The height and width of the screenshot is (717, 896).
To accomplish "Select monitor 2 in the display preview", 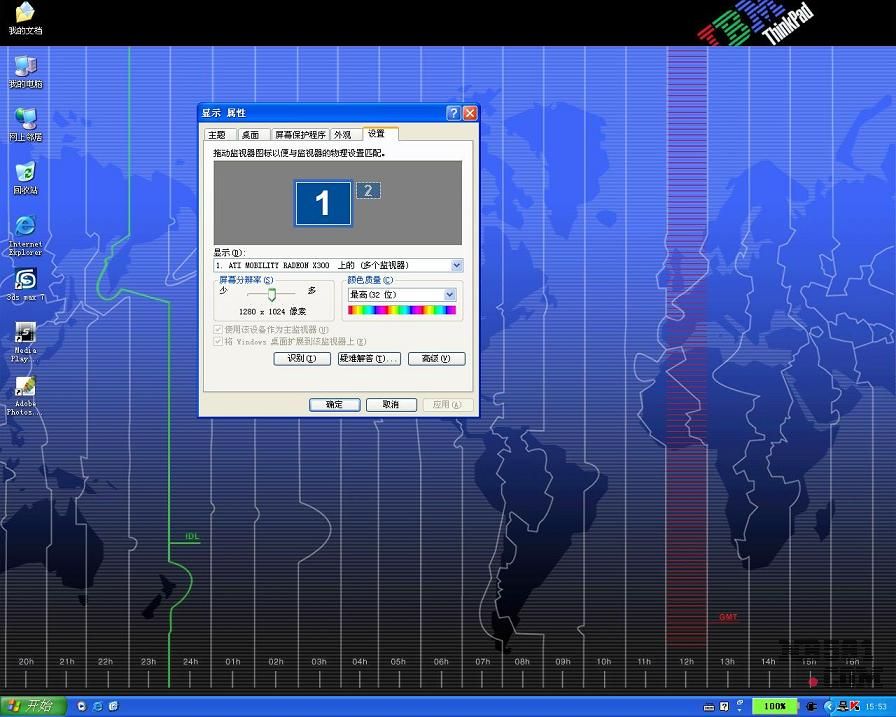I will [x=368, y=191].
